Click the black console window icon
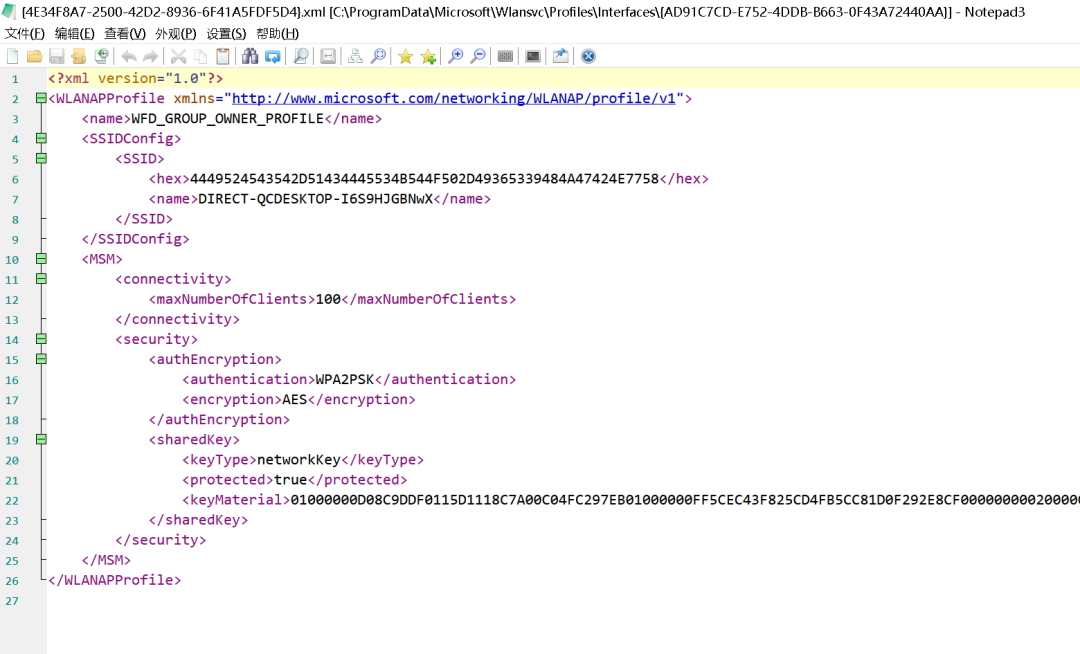Screen dimensions: 1080x654 point(533,56)
